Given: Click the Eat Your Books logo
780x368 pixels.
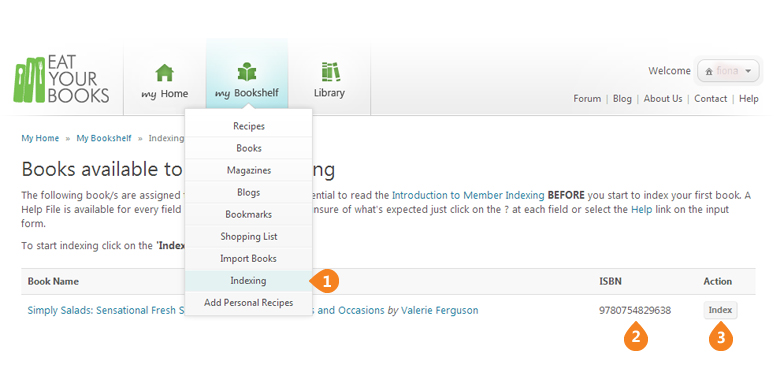Looking at the screenshot, I should tap(61, 79).
